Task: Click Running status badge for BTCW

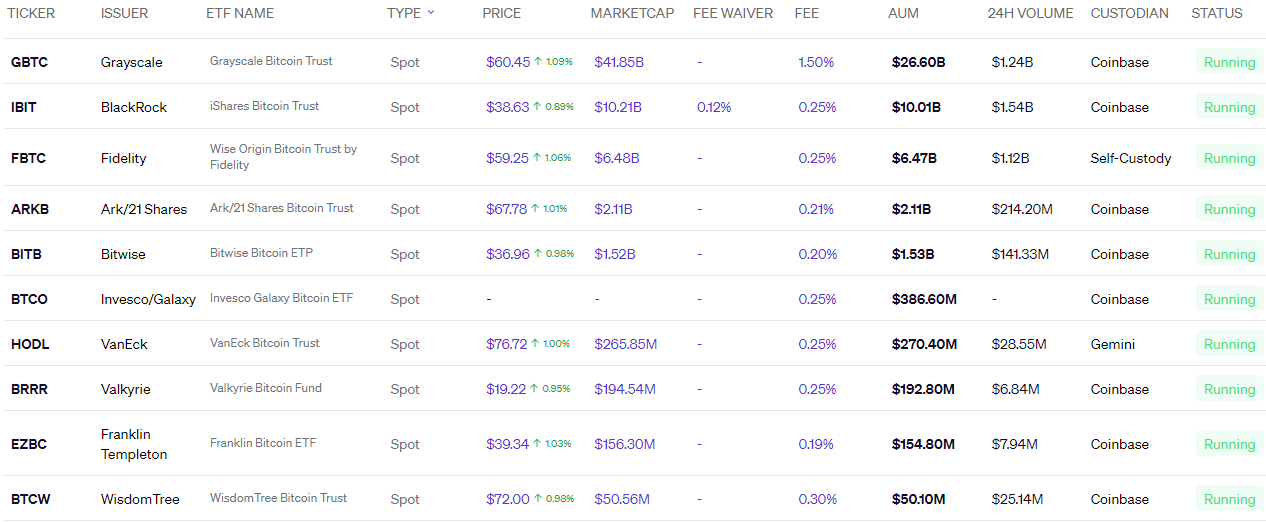Action: [1229, 499]
